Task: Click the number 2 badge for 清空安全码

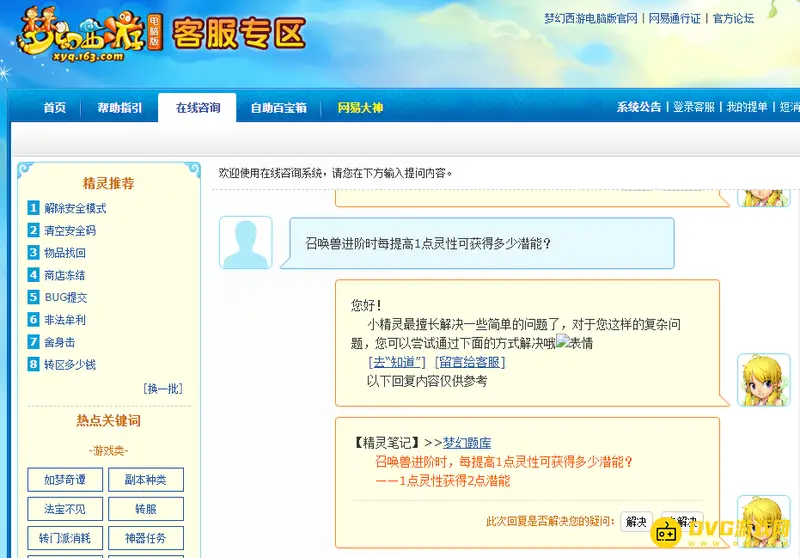Action: click(x=33, y=230)
